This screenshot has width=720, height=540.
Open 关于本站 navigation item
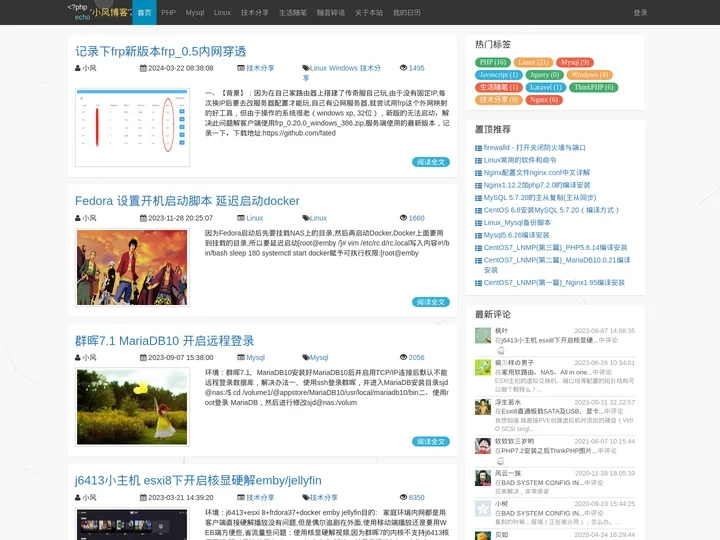tap(369, 12)
